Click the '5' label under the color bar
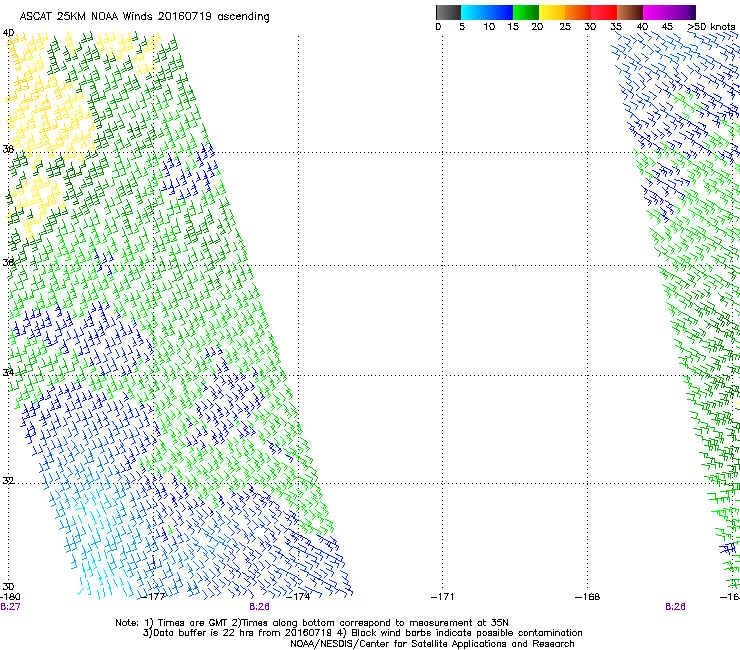This screenshot has width=740, height=650. click(462, 27)
